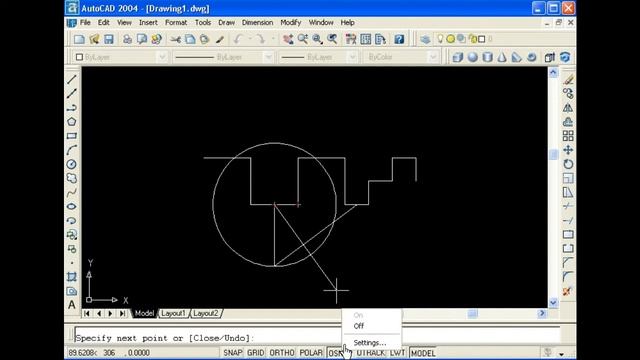Select the Polyline tool
Viewport: 640px width, 360px height.
point(72,107)
